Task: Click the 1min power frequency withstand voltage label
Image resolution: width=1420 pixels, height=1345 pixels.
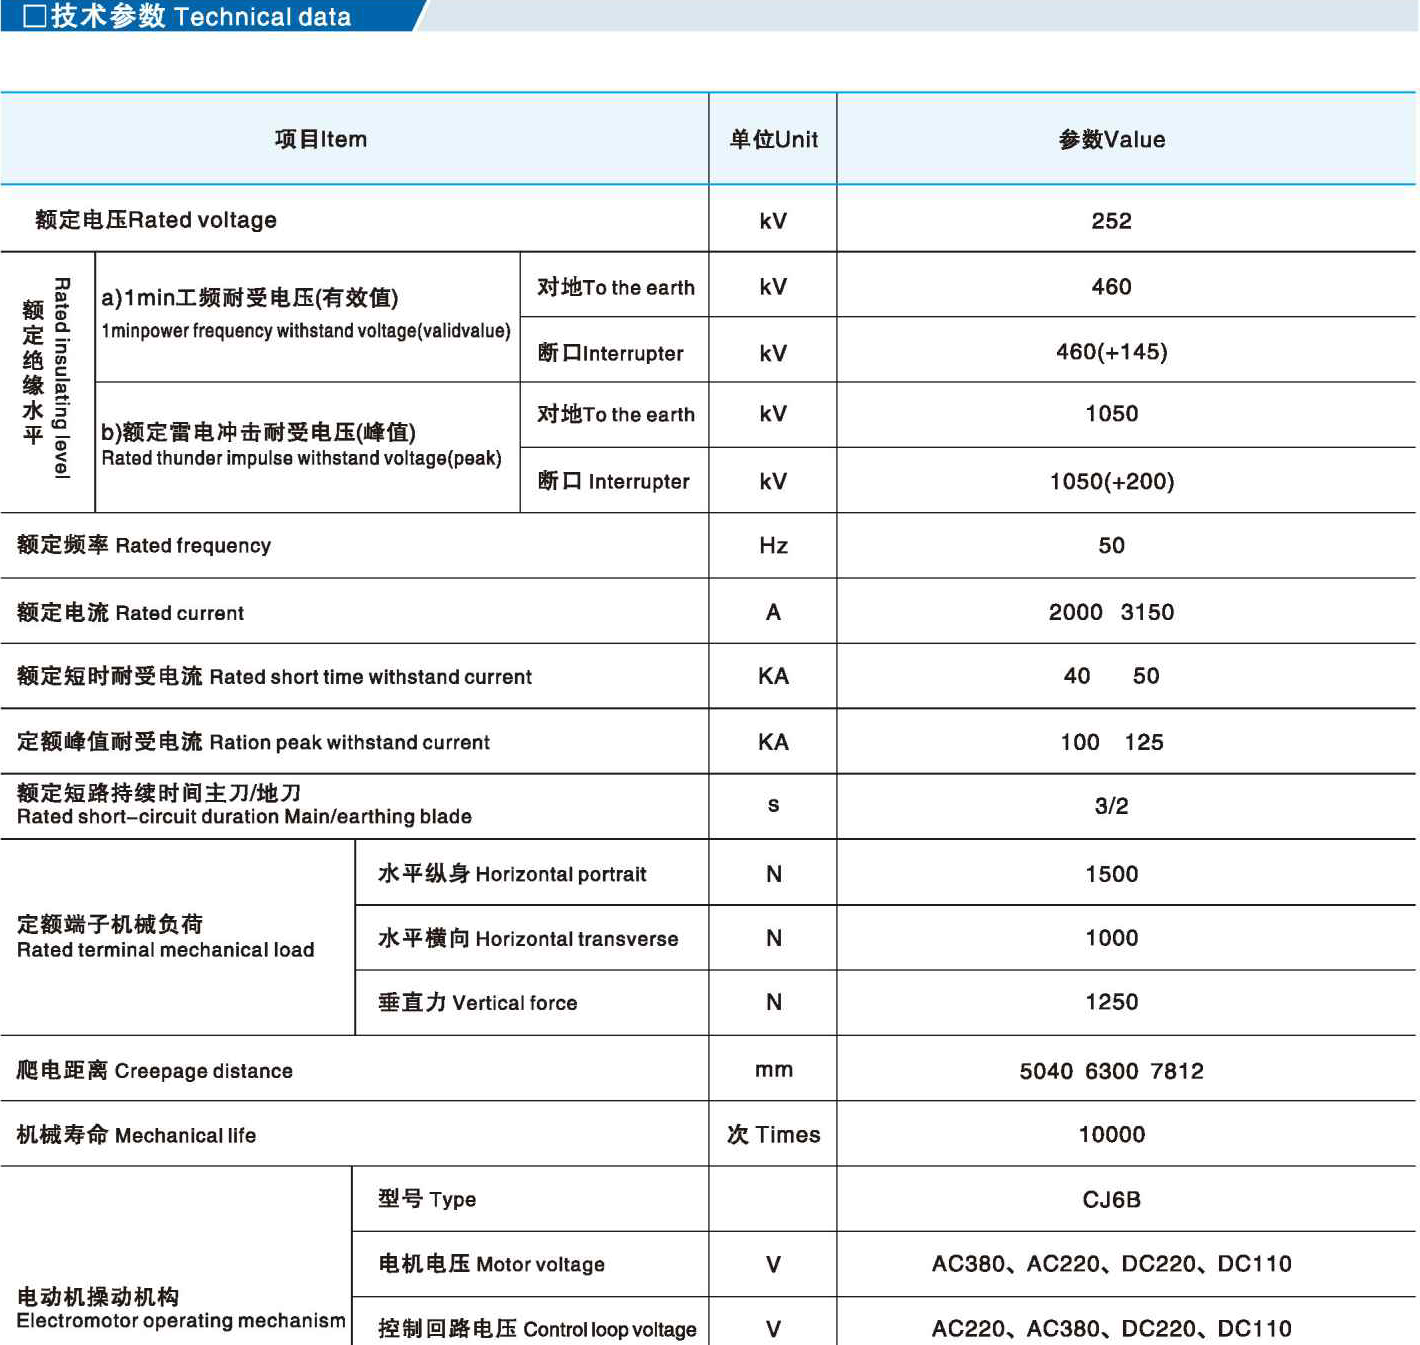Action: pos(306,313)
